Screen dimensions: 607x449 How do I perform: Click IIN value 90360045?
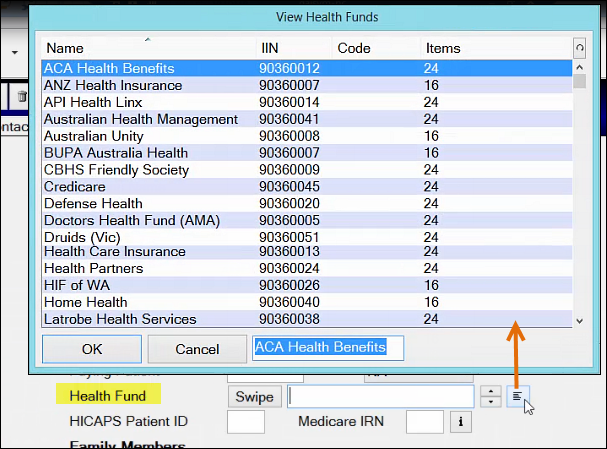(x=289, y=187)
